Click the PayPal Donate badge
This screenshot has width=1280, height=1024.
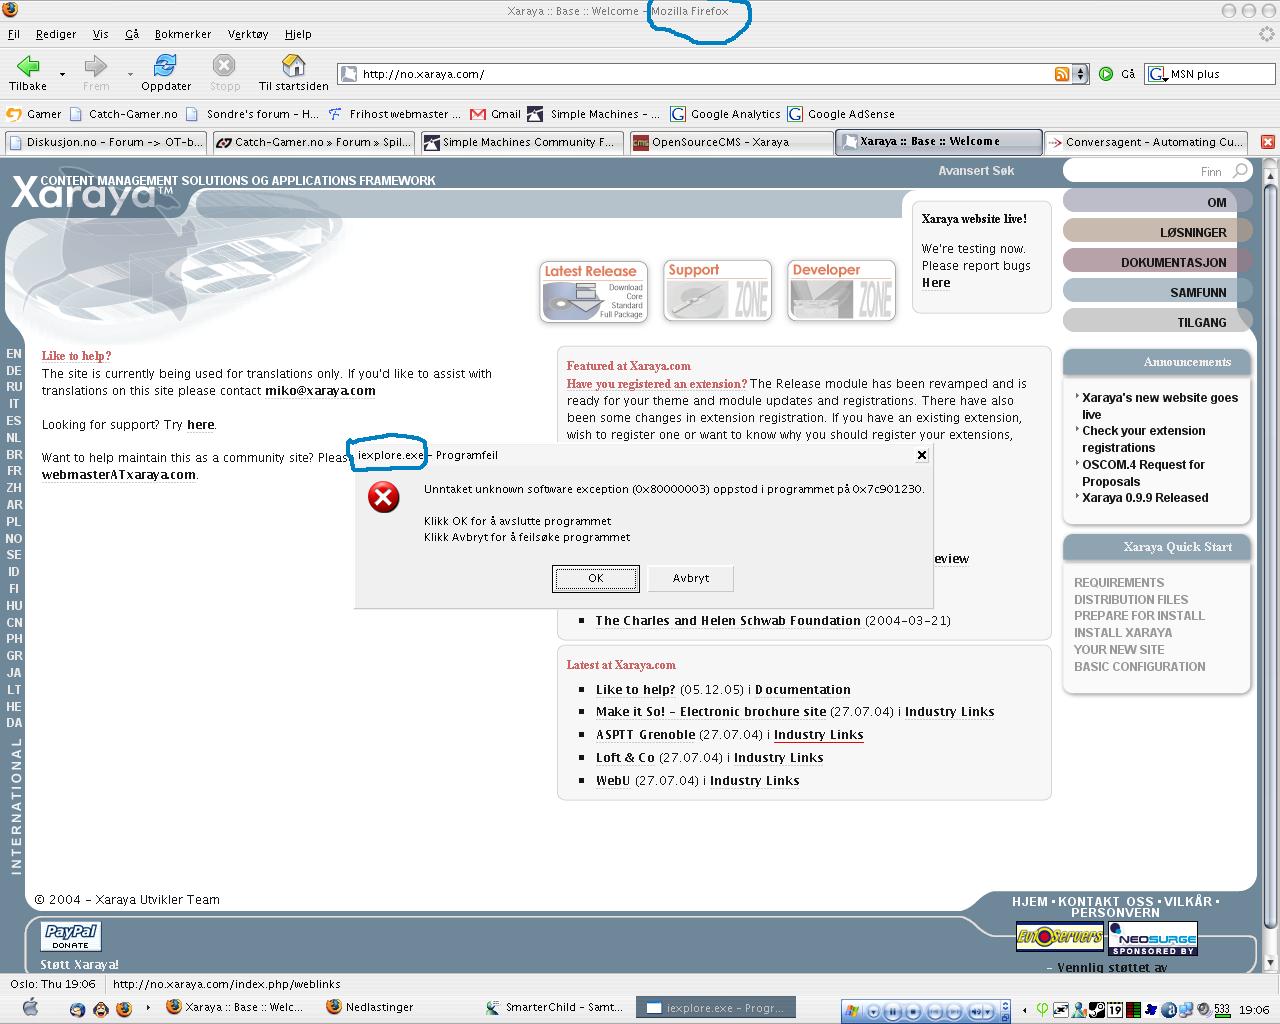point(71,936)
